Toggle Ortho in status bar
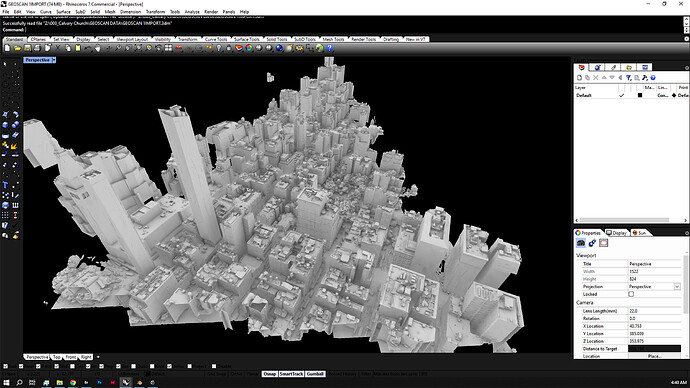The image size is (690, 388). coord(236,374)
